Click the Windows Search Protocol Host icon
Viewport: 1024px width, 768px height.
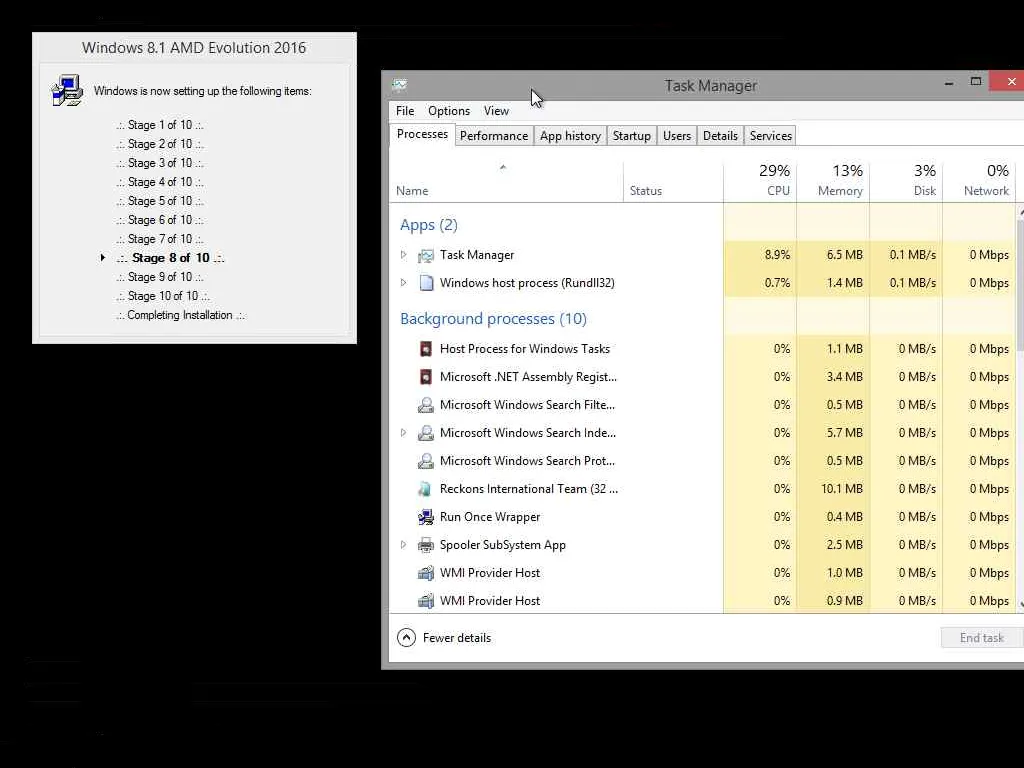point(426,461)
